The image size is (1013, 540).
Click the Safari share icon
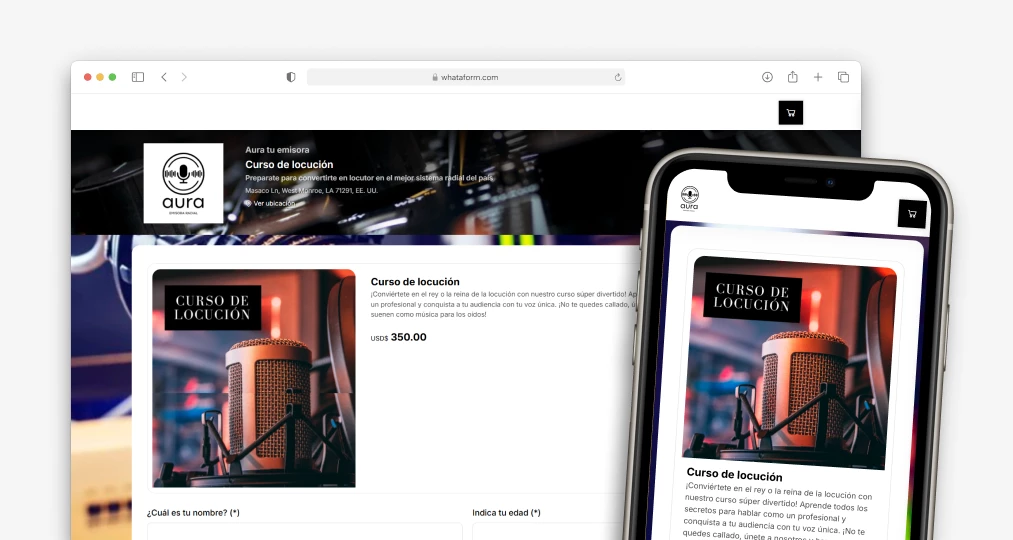click(792, 77)
